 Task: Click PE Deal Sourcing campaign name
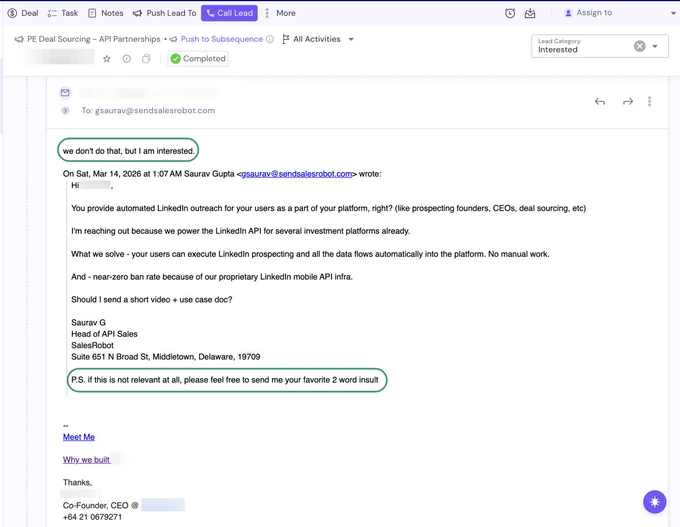94,39
